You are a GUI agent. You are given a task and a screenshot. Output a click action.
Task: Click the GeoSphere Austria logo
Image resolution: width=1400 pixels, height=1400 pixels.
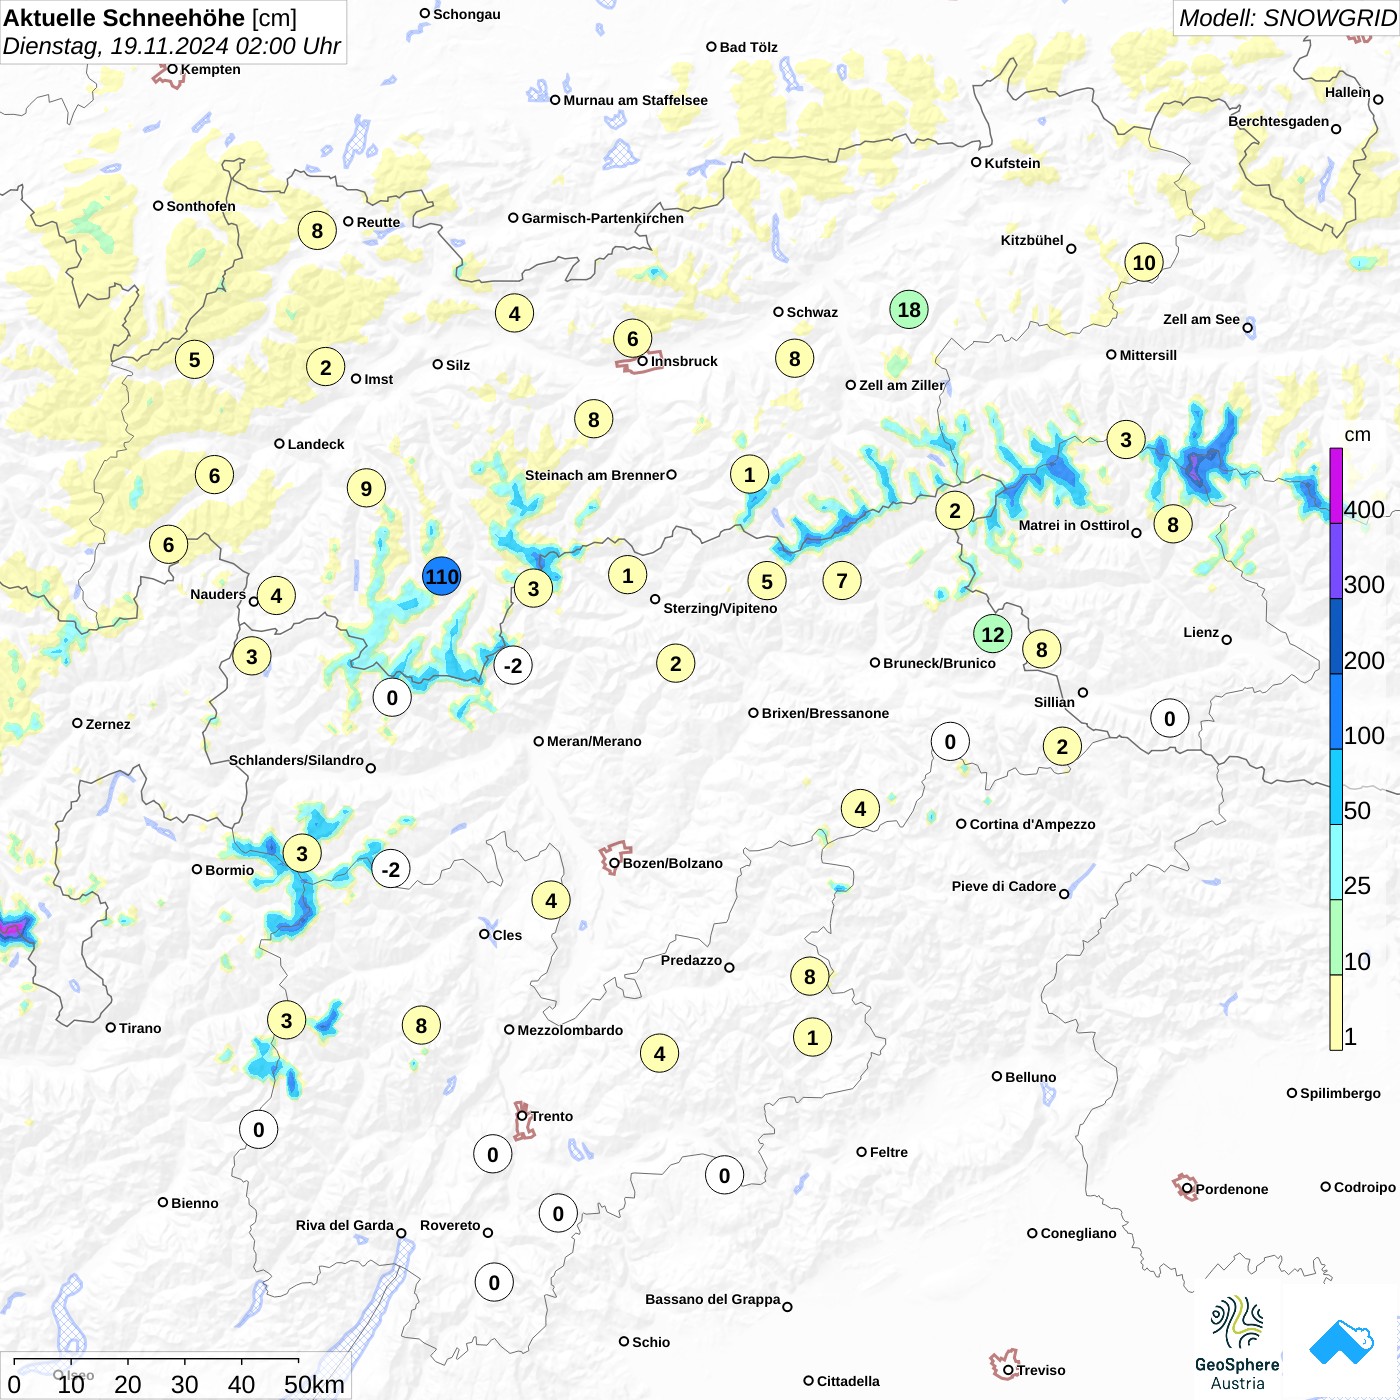1237,1343
